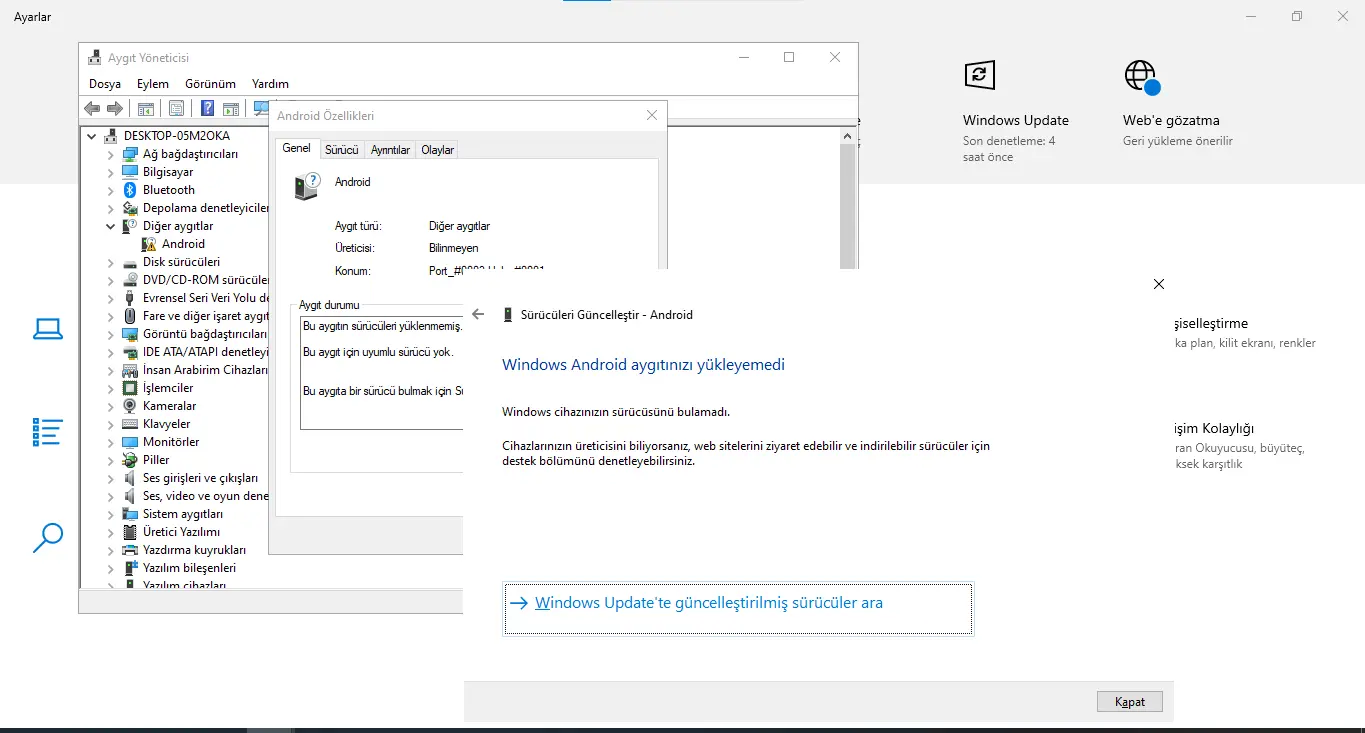Click the İşlemciler processor chip icon
The height and width of the screenshot is (733, 1365).
pyautogui.click(x=129, y=388)
